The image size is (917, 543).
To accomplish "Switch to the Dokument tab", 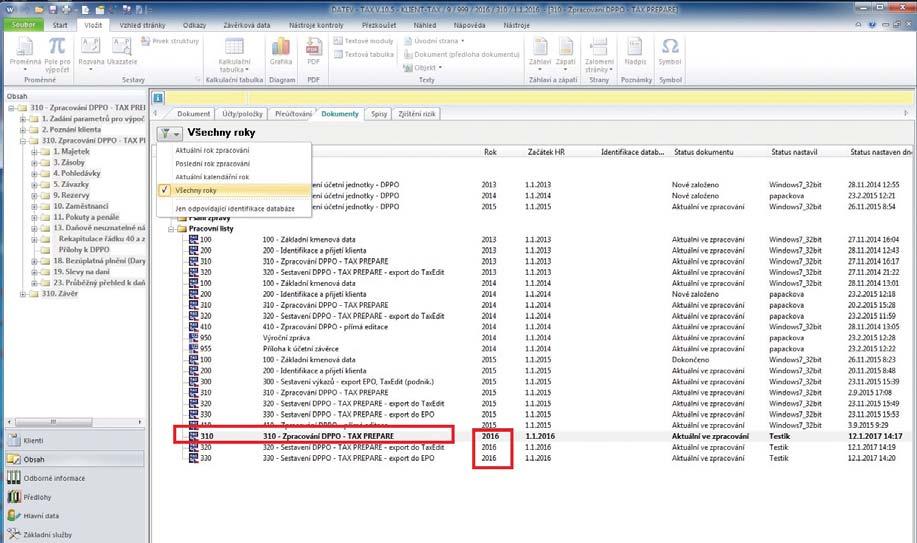I will pyautogui.click(x=193, y=114).
